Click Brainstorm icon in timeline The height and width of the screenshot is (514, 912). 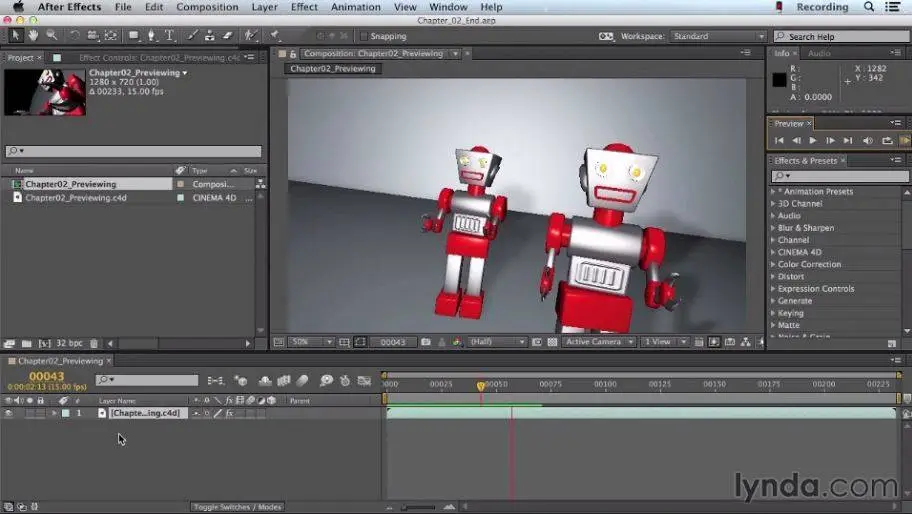[x=326, y=381]
